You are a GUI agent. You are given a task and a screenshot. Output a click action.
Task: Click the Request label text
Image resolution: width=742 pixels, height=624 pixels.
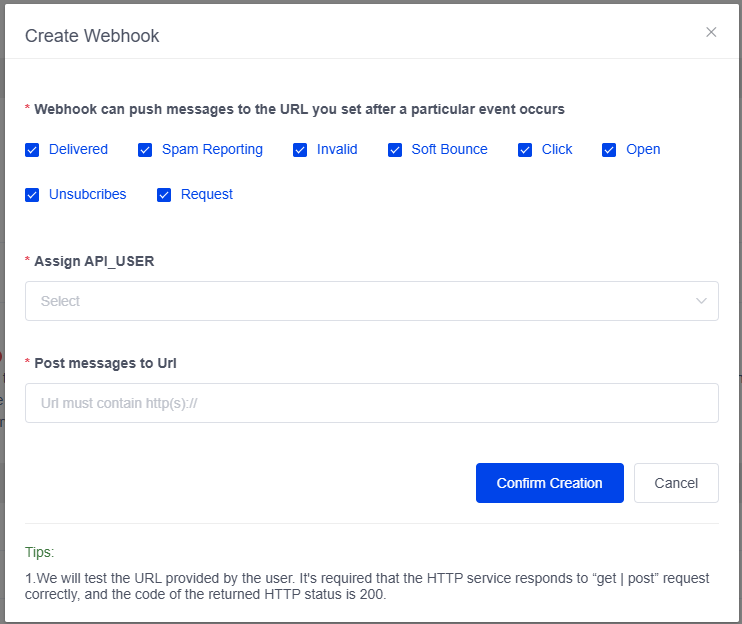[207, 195]
